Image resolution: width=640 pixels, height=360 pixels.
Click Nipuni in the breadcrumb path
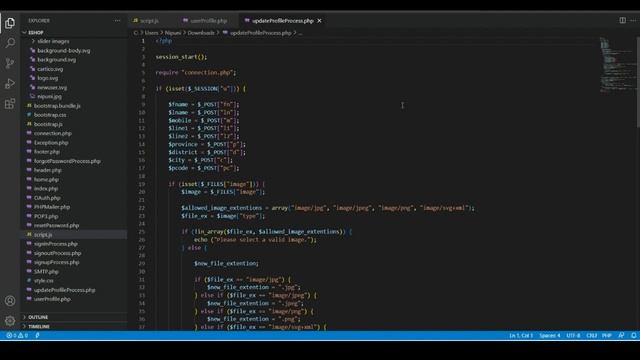173,33
